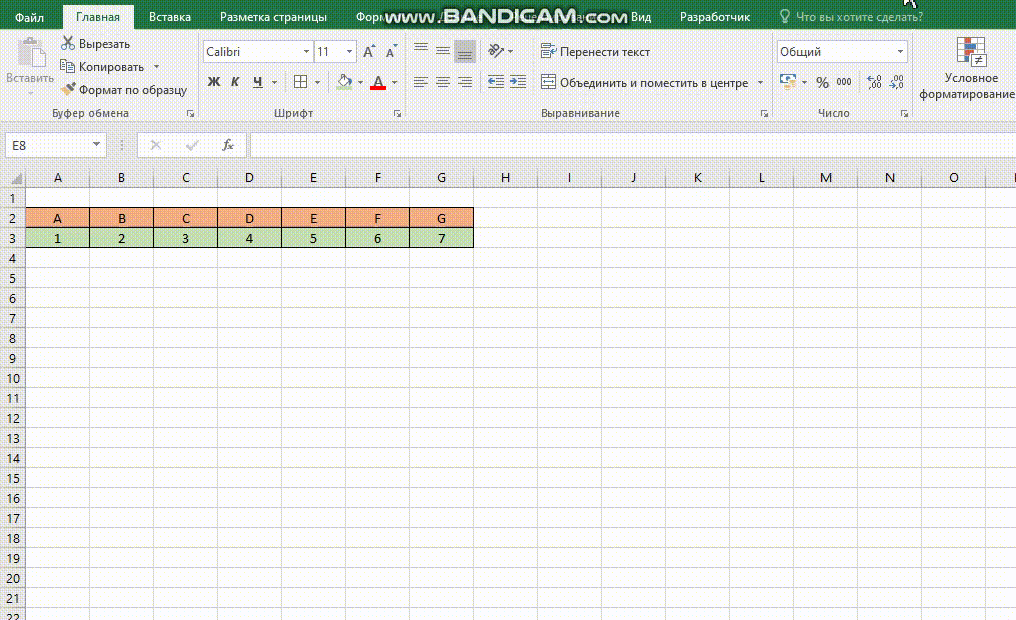Open the Разметка страницы tab
Viewport: 1016px width, 620px height.
(x=273, y=17)
